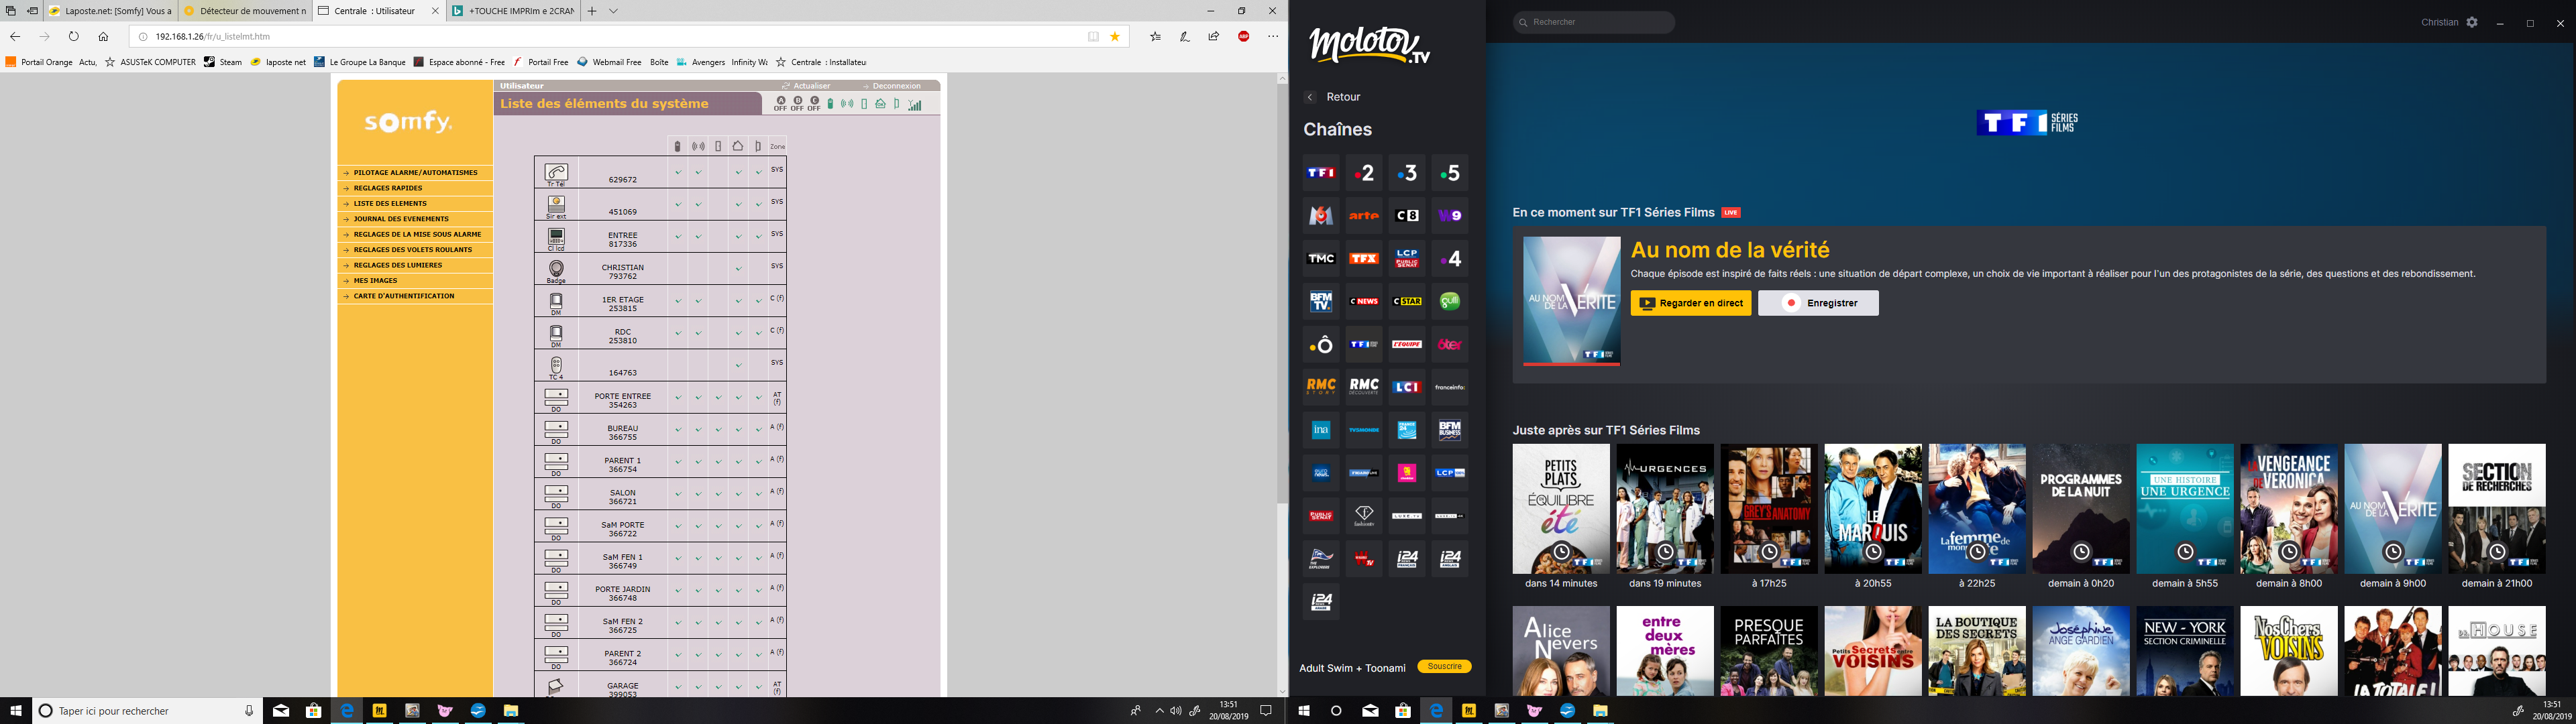
Task: Open Microsoft Store from left taskbar
Action: [313, 711]
